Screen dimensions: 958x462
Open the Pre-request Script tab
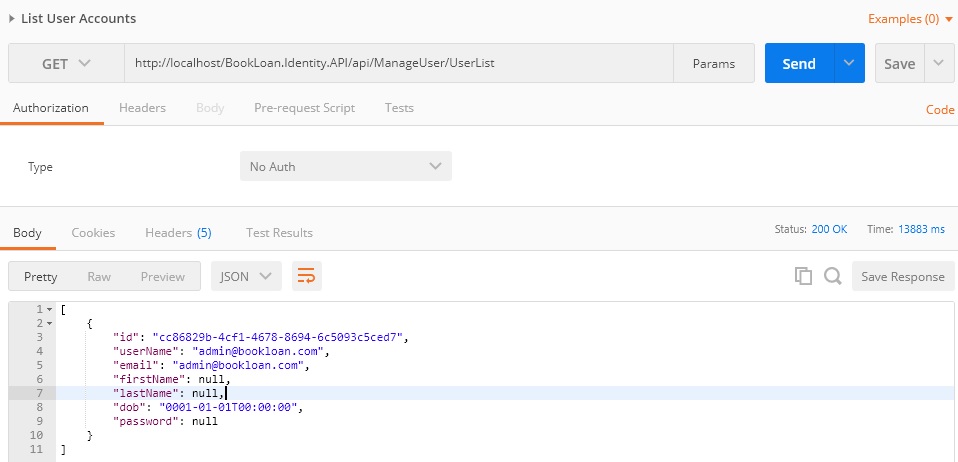[304, 108]
